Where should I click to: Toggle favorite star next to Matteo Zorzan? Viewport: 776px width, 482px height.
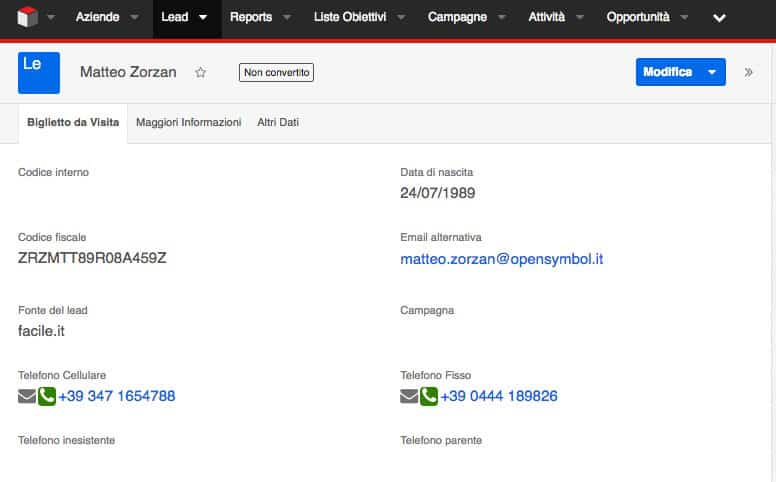pyautogui.click(x=200, y=73)
